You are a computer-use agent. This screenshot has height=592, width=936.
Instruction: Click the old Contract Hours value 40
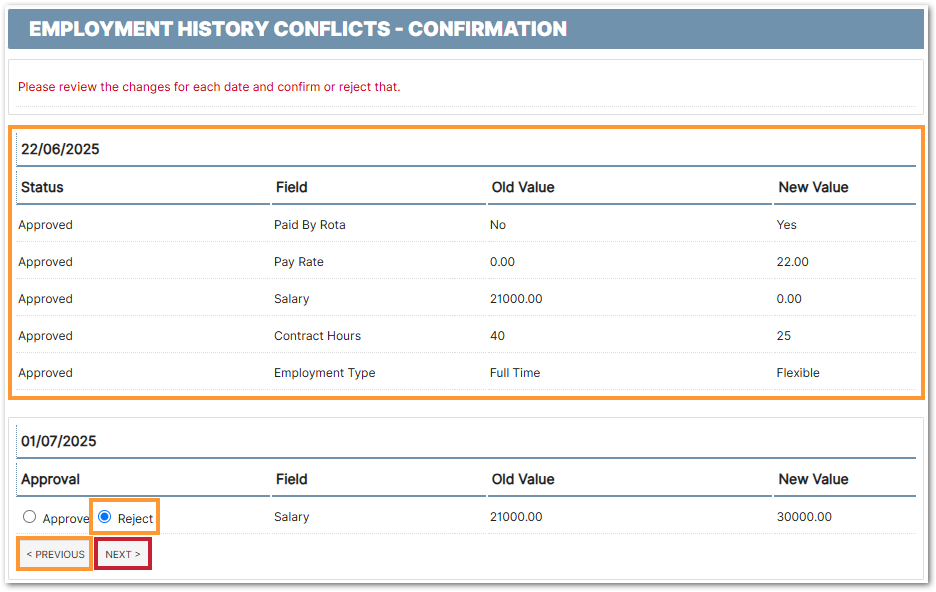(497, 336)
